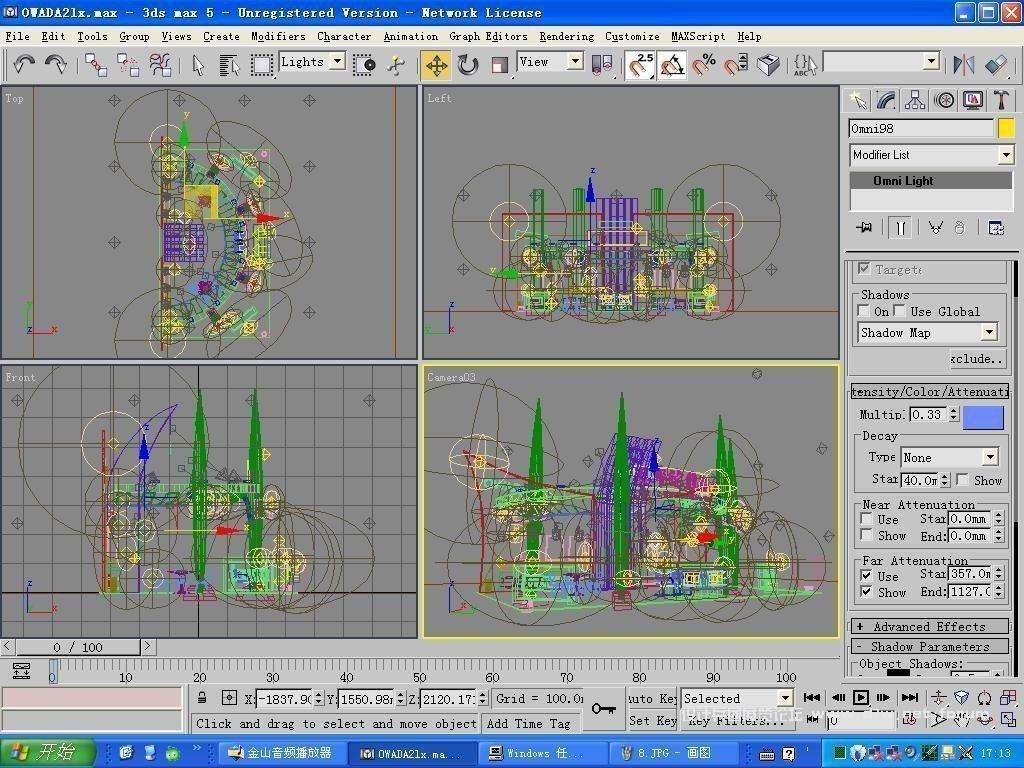The image size is (1024, 768).
Task: Click the Set Key button
Action: click(x=652, y=720)
